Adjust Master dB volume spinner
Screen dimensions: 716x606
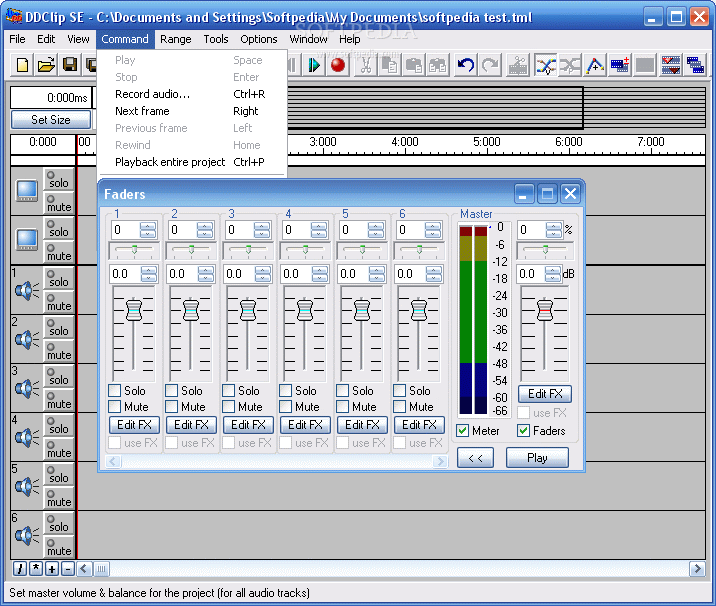(553, 274)
